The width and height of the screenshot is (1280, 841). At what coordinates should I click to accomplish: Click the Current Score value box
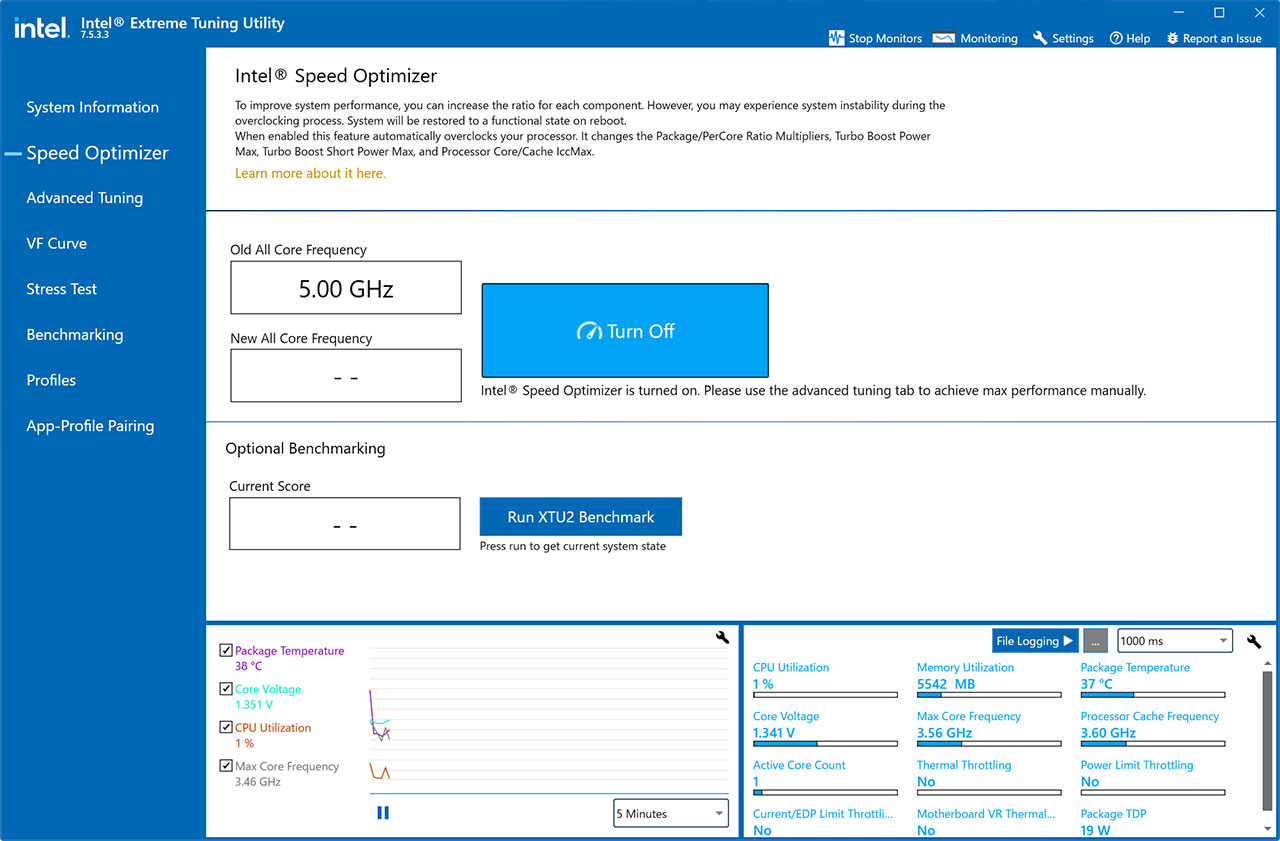(345, 524)
